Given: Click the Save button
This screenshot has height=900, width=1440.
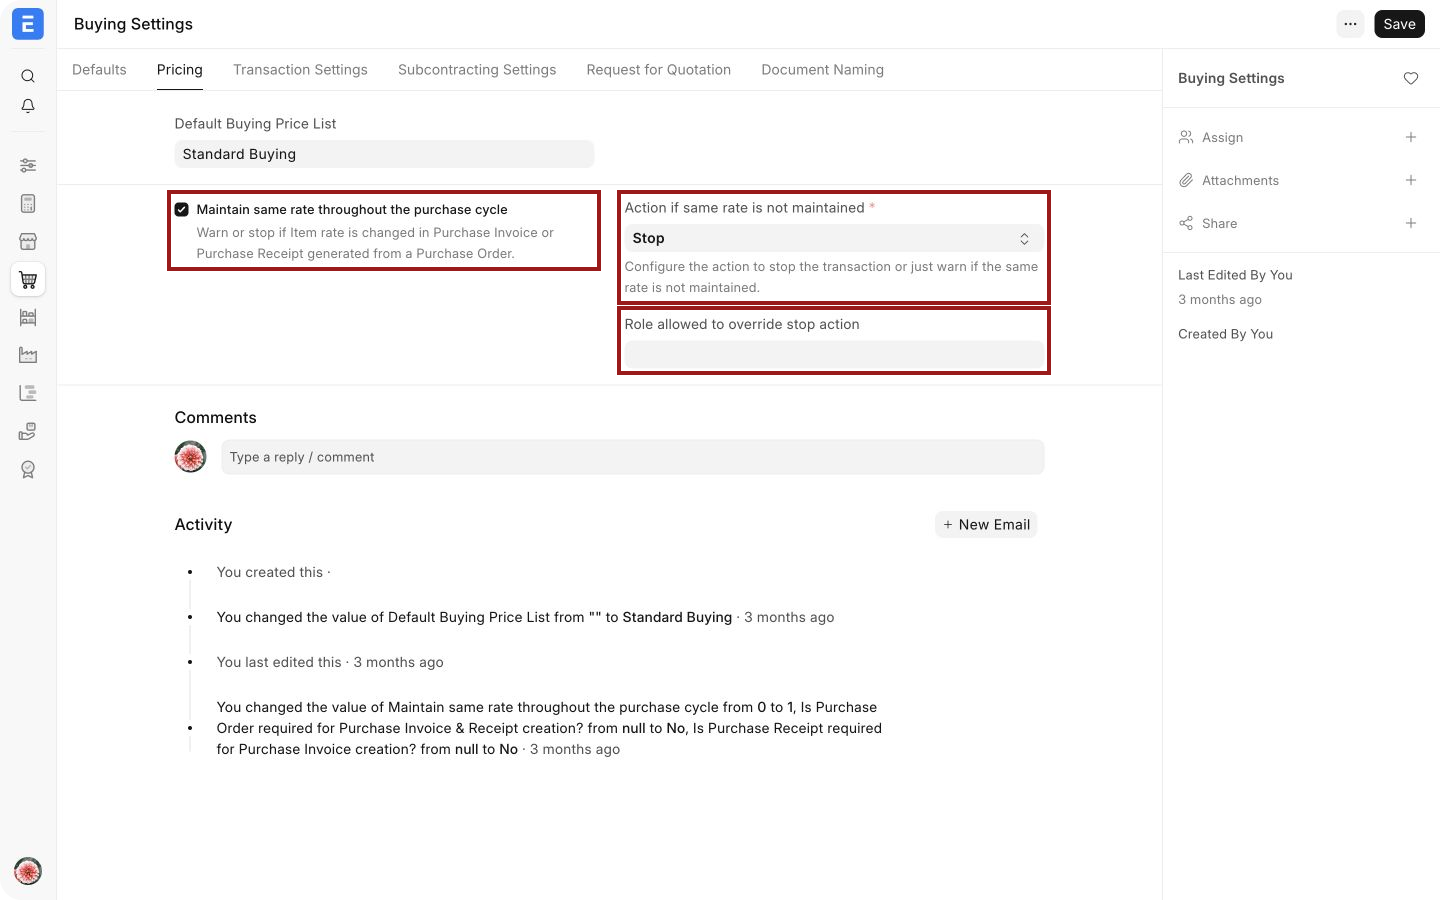Looking at the screenshot, I should pos(1400,24).
